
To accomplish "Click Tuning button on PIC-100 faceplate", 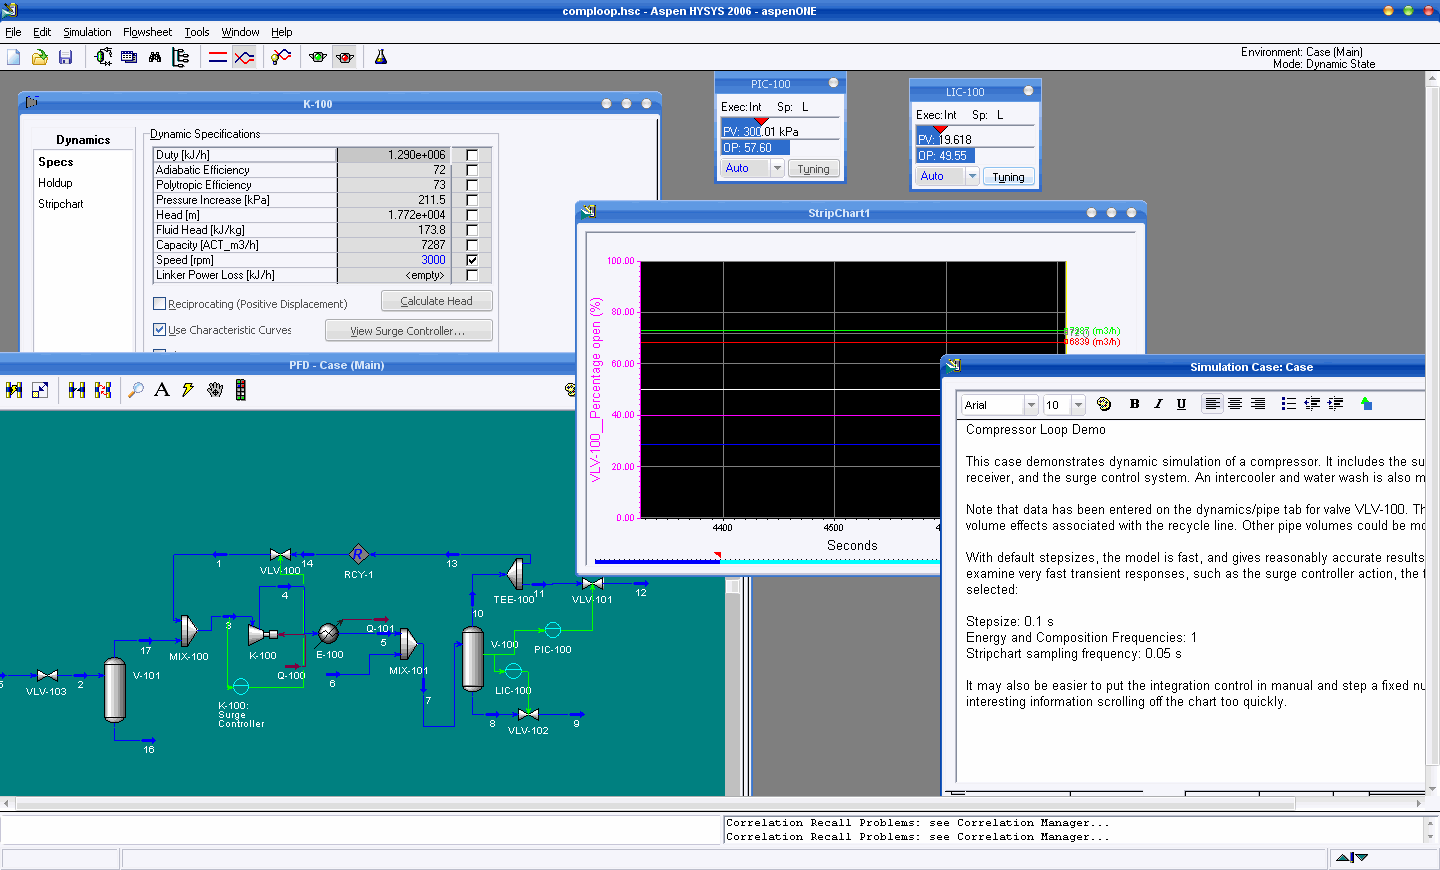I will pos(813,169).
